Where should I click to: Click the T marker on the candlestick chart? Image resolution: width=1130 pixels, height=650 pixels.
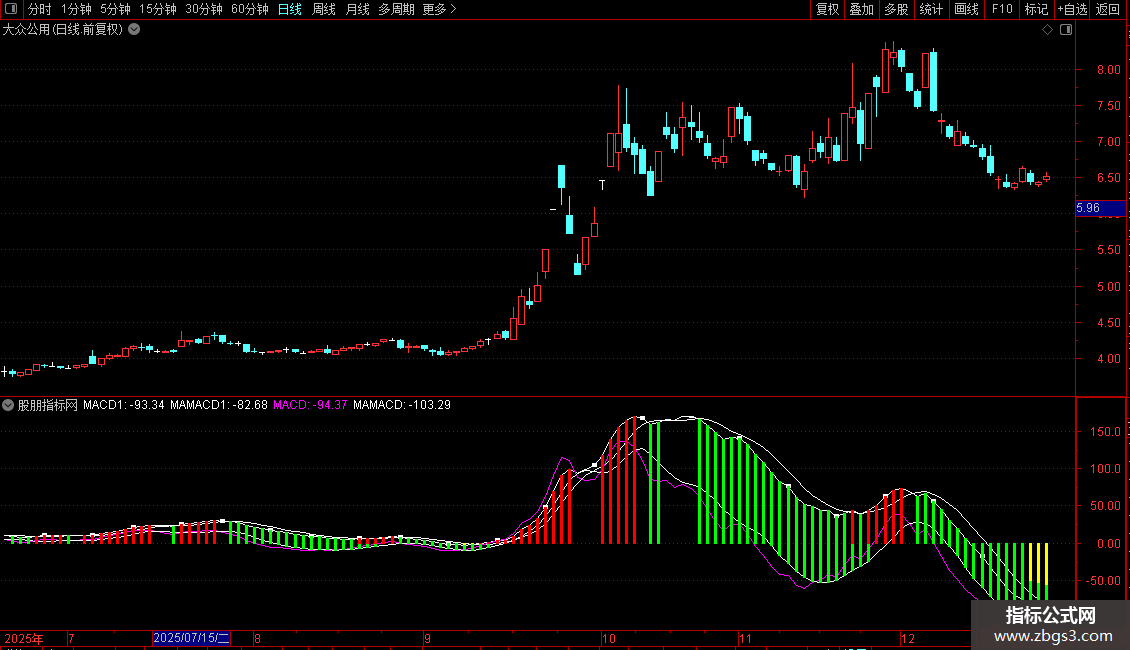[602, 185]
